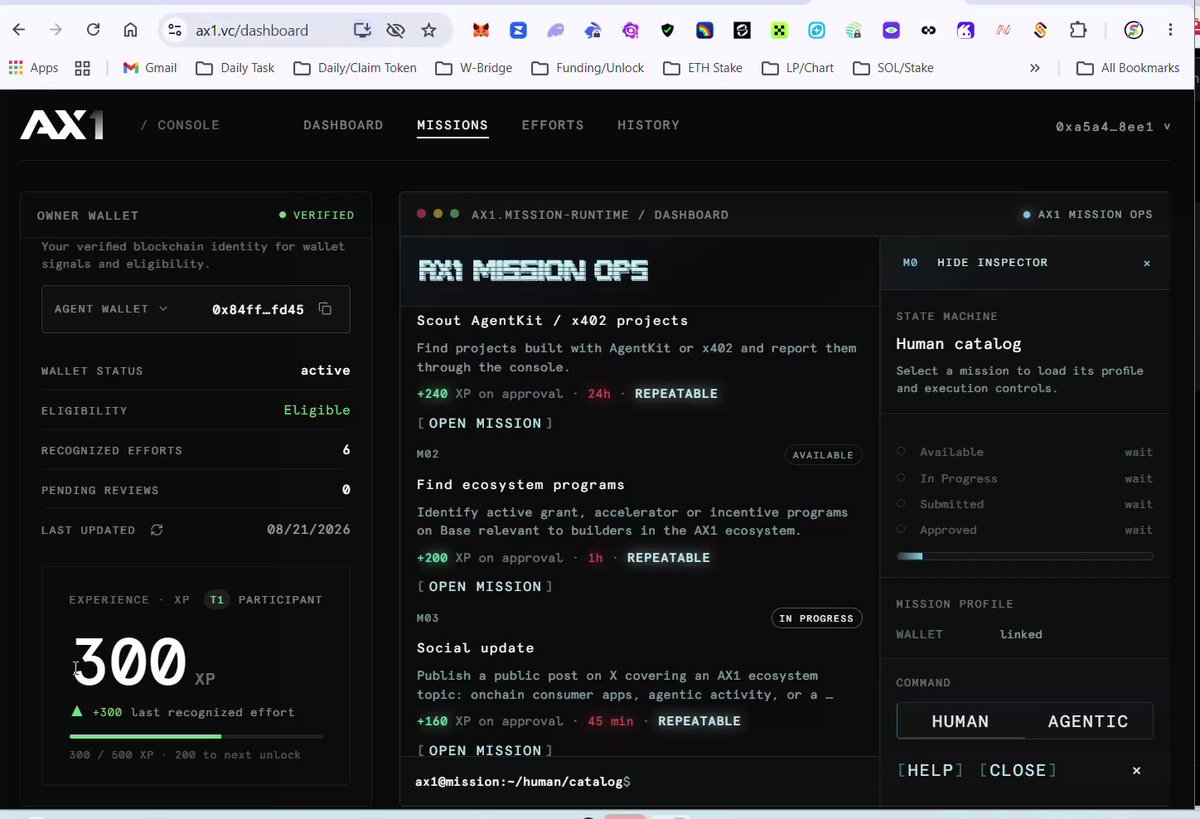Image resolution: width=1200 pixels, height=819 pixels.
Task: Open the Find ecosystem programs mission
Action: (x=485, y=586)
